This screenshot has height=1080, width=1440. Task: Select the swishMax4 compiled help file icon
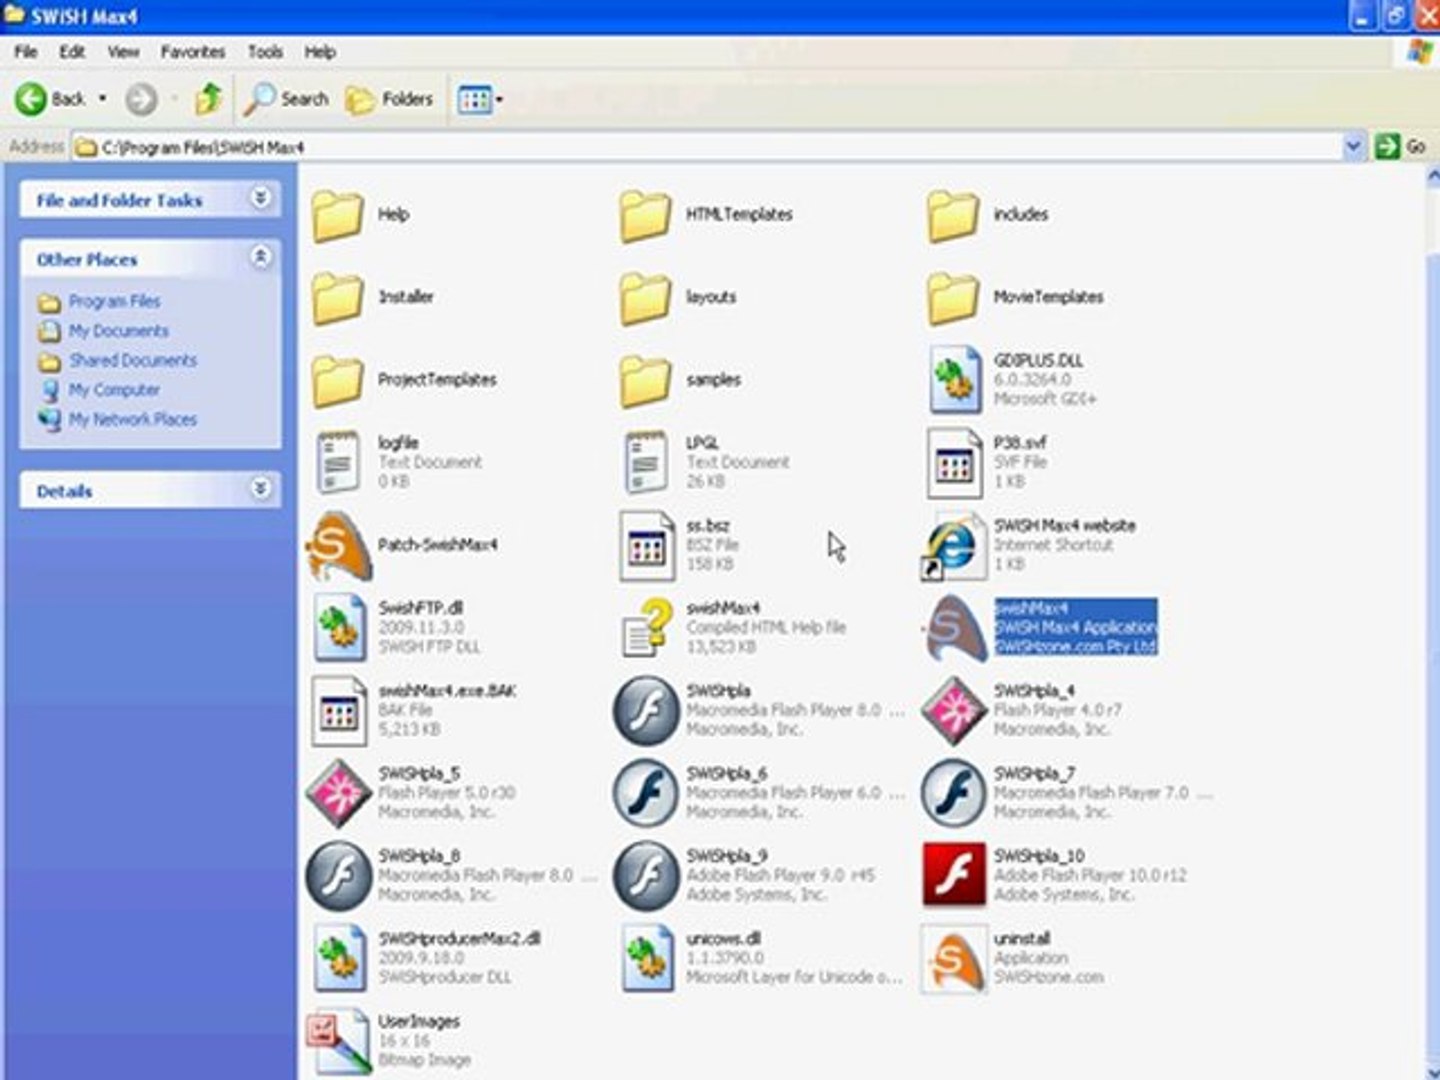tap(646, 628)
